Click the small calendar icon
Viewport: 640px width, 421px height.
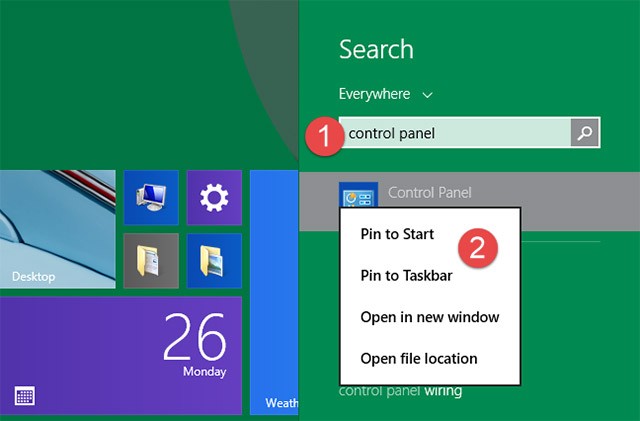point(25,396)
